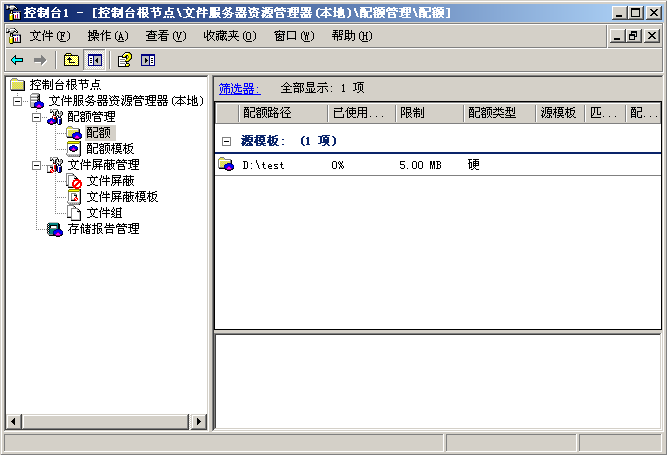Click the 配额管理 node icon

click(x=55, y=117)
